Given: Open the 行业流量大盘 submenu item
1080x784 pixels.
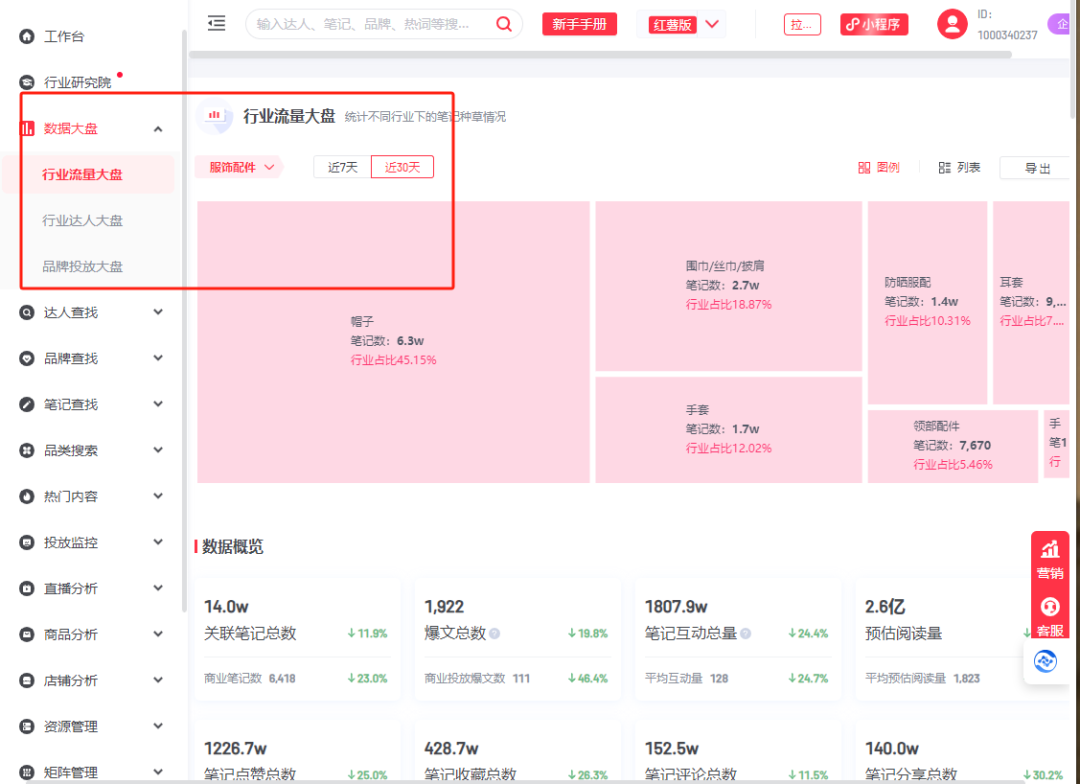Looking at the screenshot, I should 87,174.
